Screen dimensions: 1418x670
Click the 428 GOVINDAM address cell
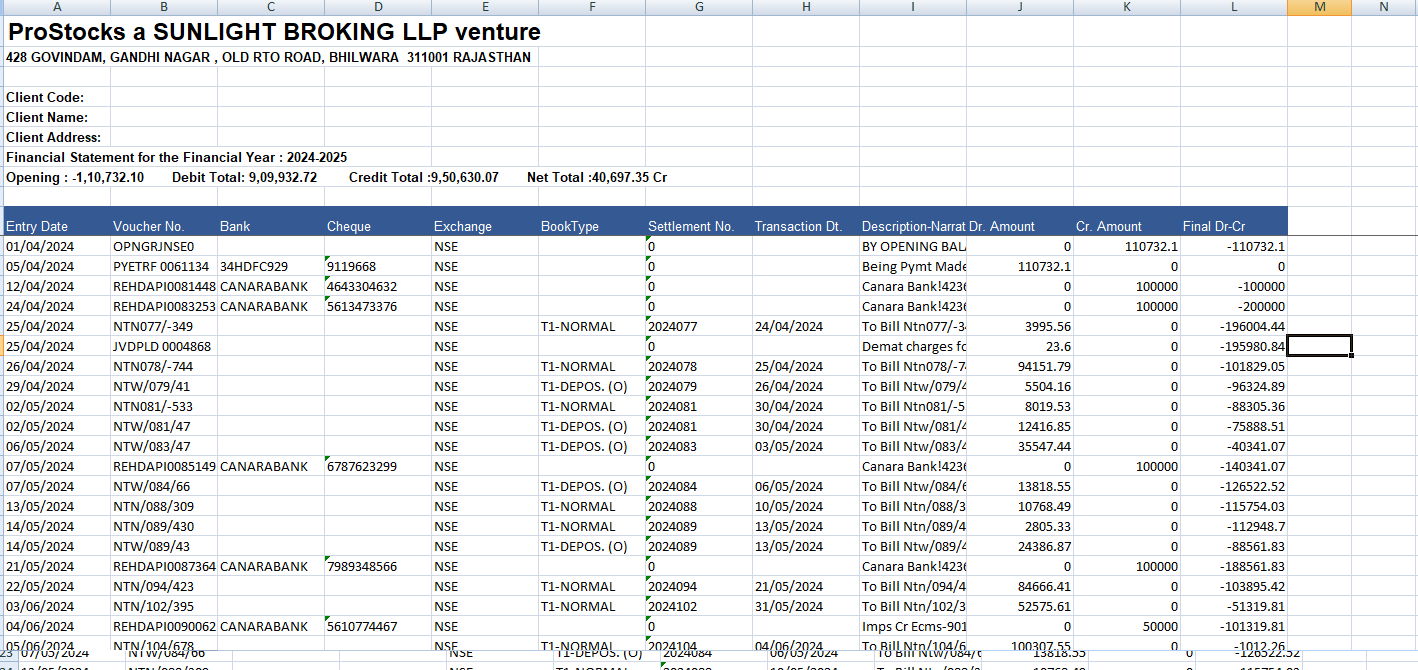click(268, 57)
